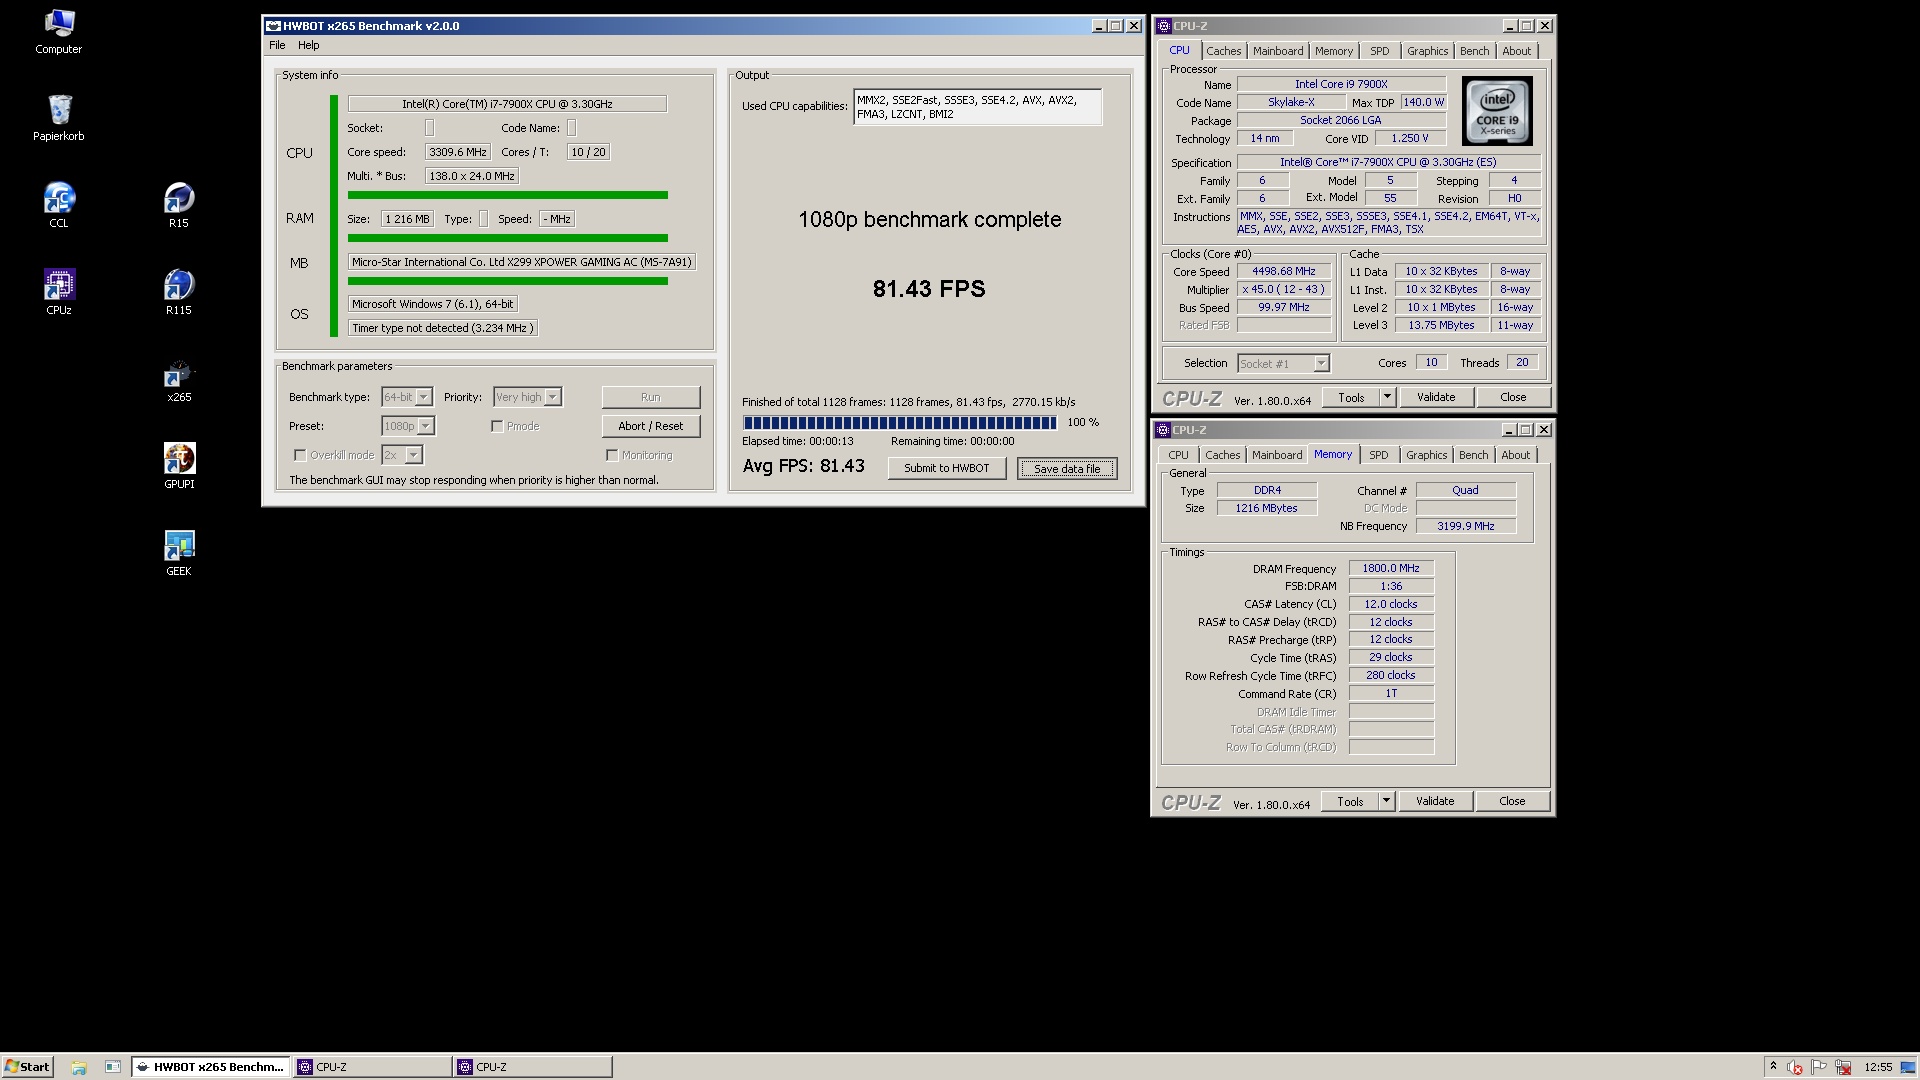Select the R115 desktop shortcut
Screen dimensions: 1920x1080
point(178,292)
